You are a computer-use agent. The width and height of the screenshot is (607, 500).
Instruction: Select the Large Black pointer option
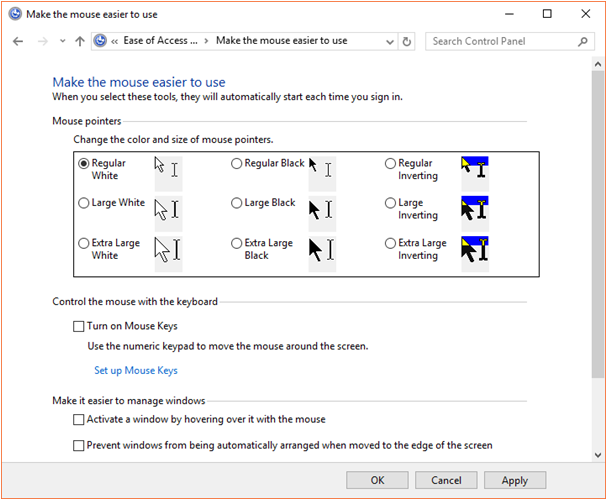[x=237, y=203]
